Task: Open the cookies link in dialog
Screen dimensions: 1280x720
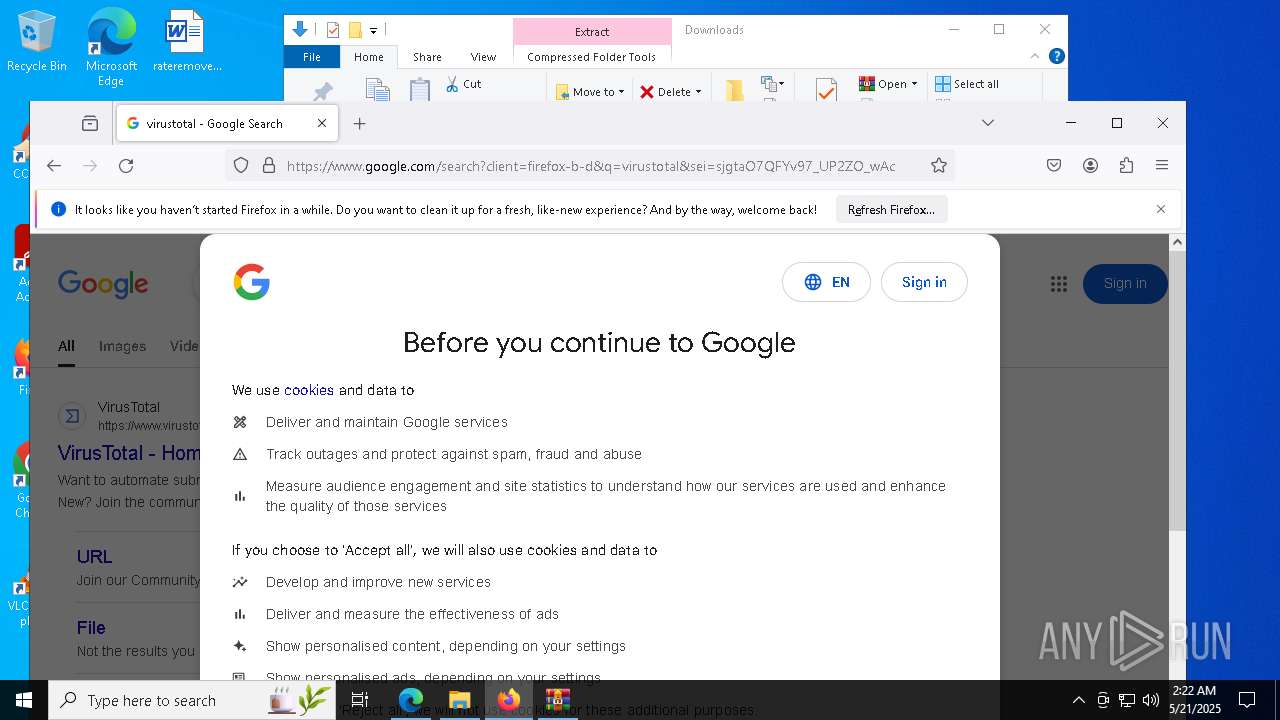Action: point(309,390)
